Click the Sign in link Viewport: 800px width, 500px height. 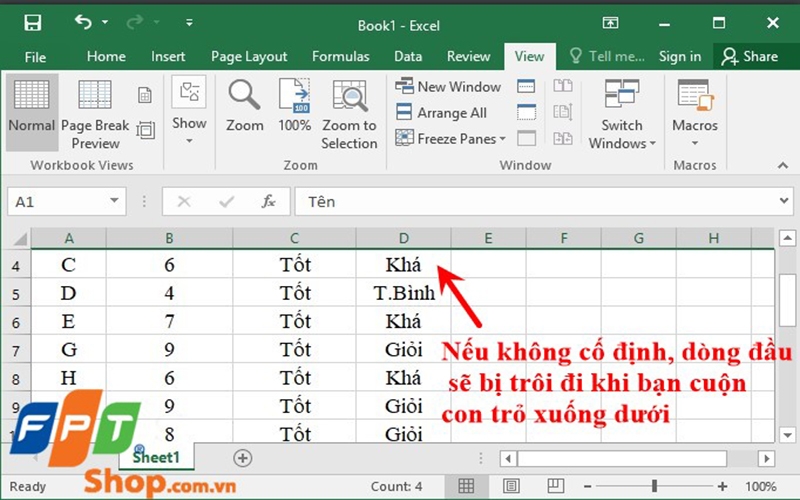680,56
